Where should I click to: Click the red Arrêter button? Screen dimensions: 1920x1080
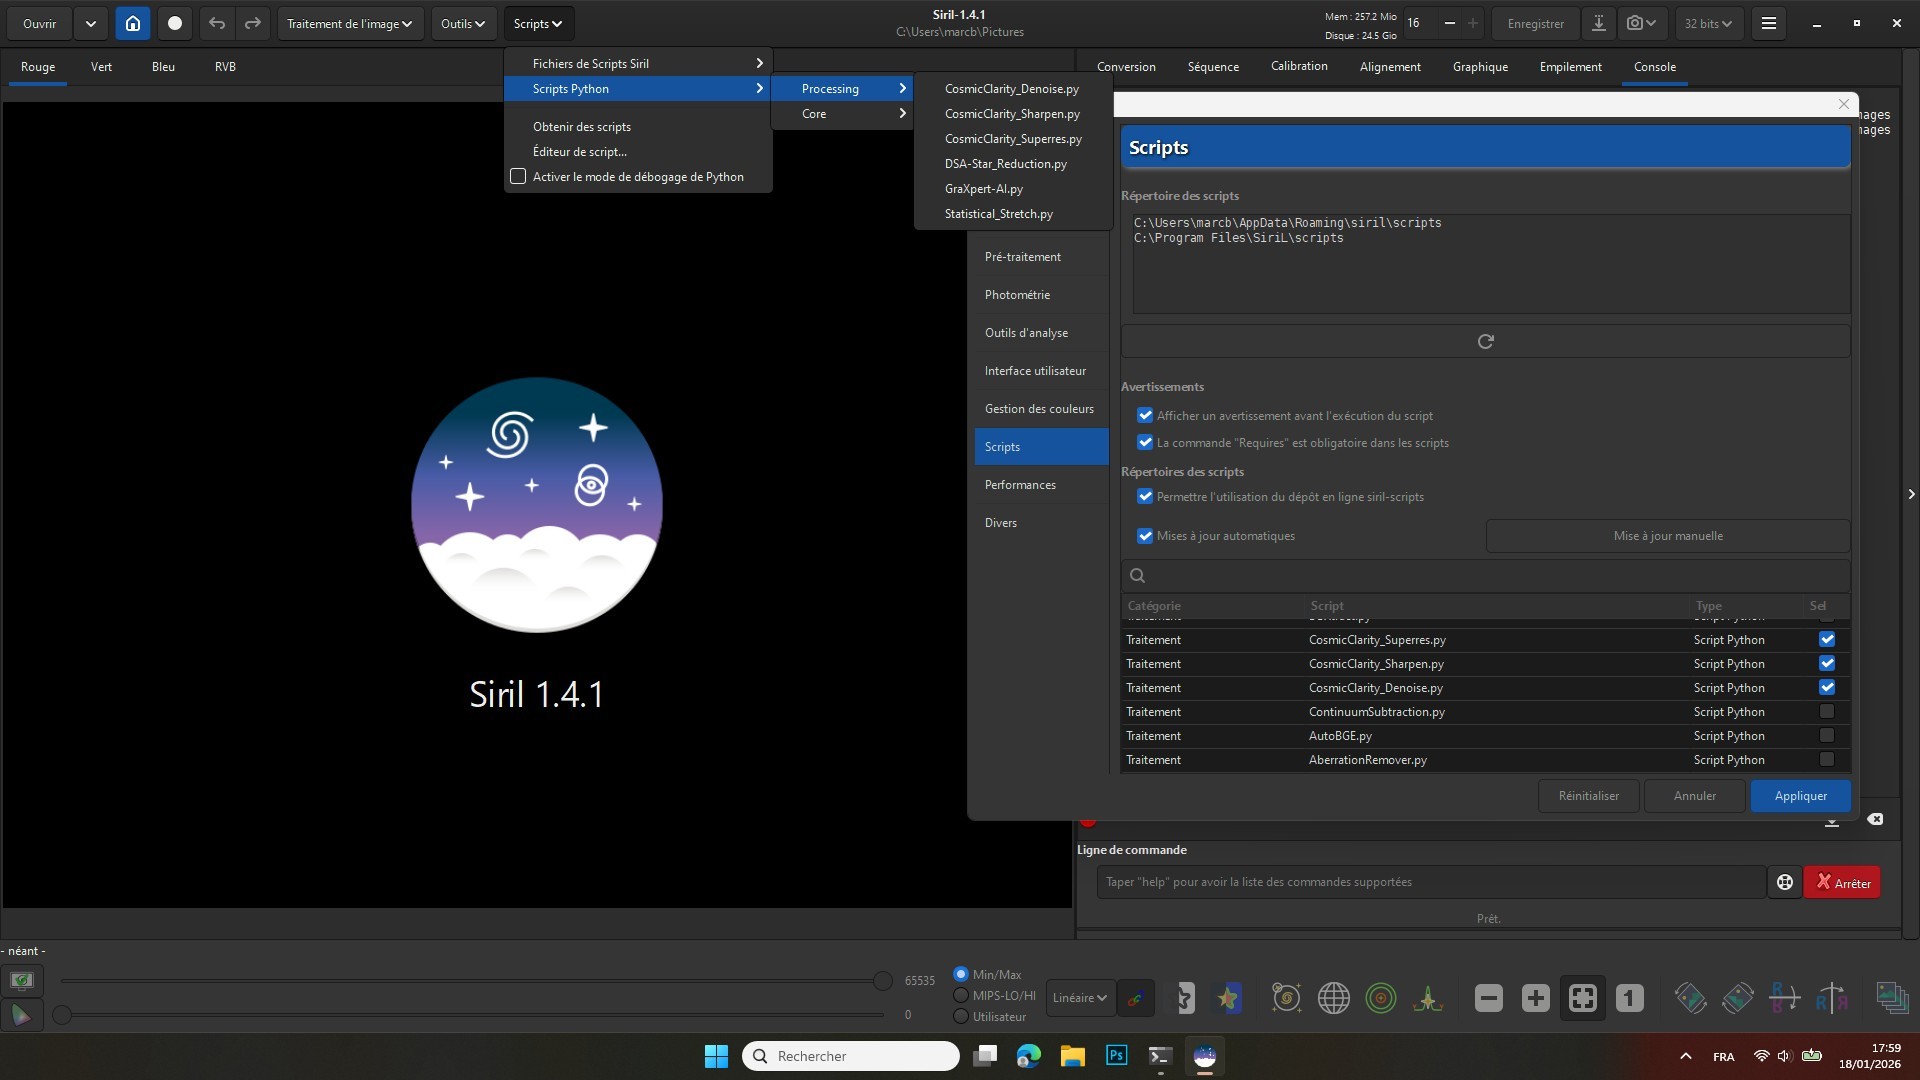pyautogui.click(x=1842, y=882)
